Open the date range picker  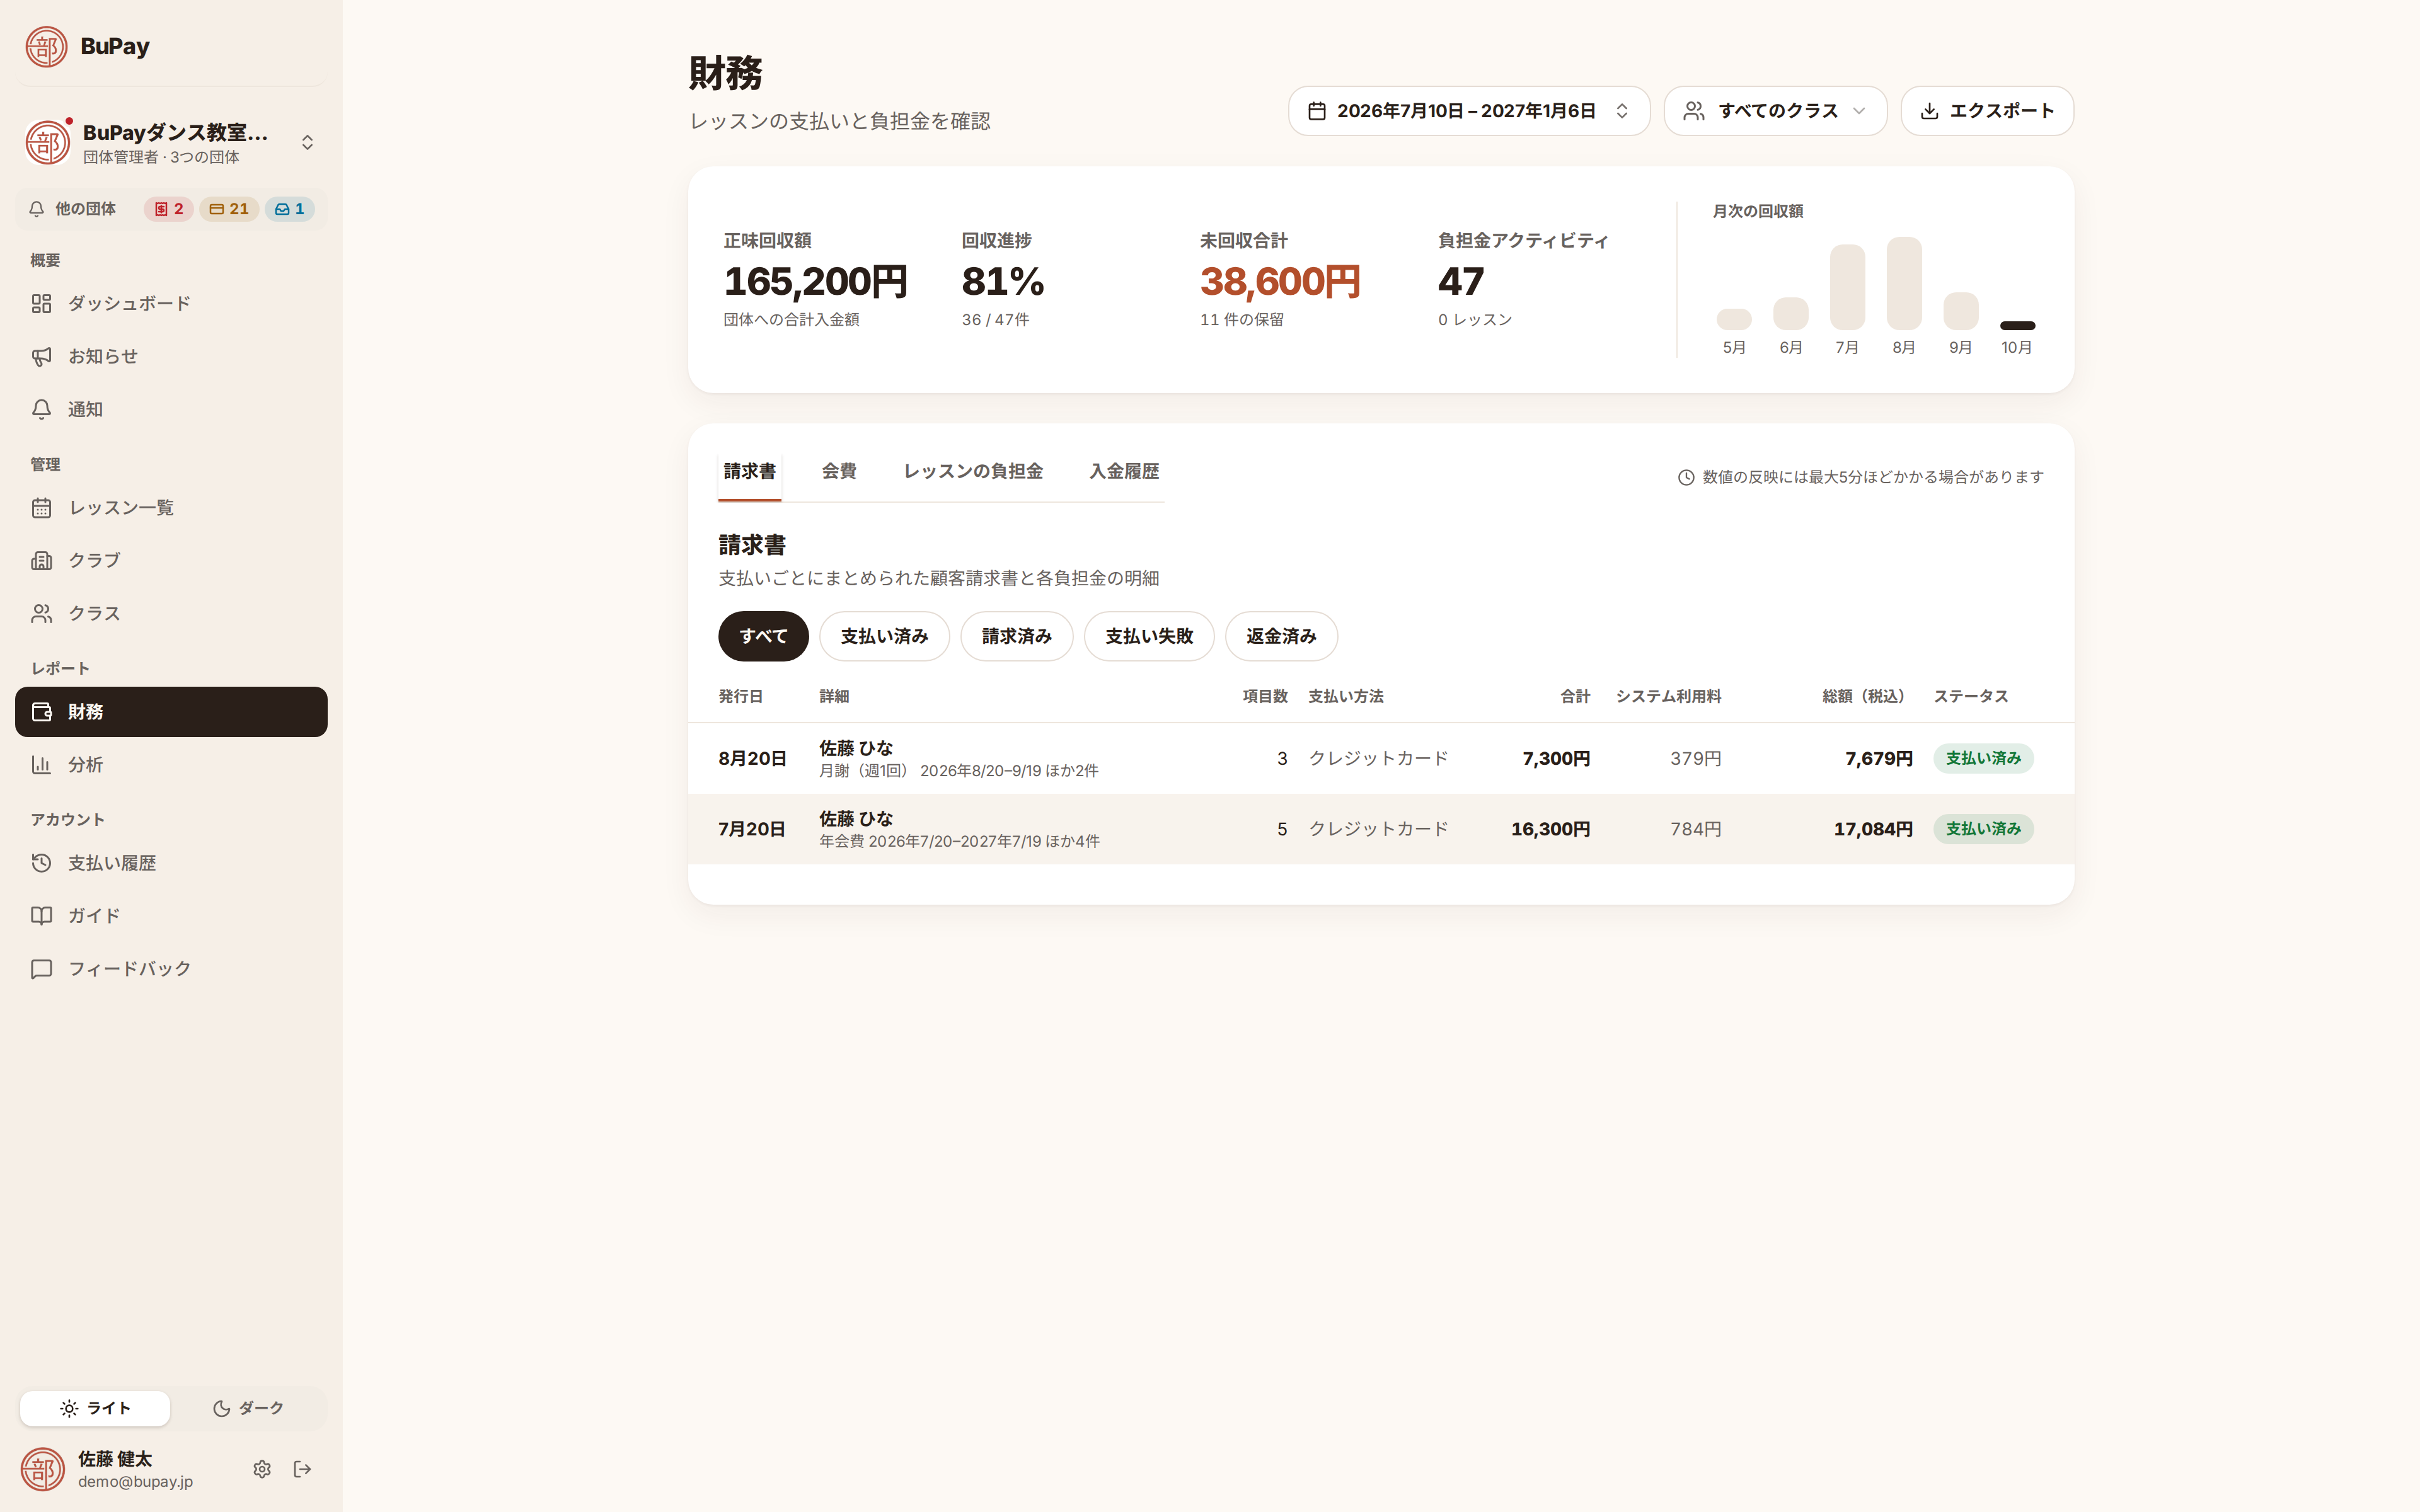1469,111
